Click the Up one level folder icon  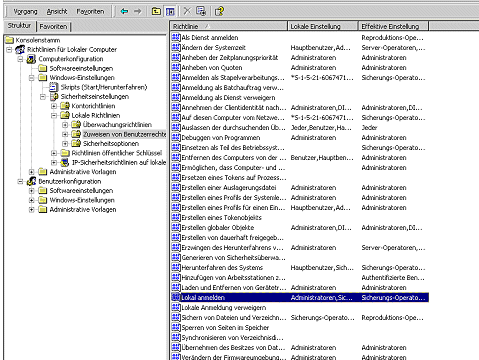tap(156, 11)
